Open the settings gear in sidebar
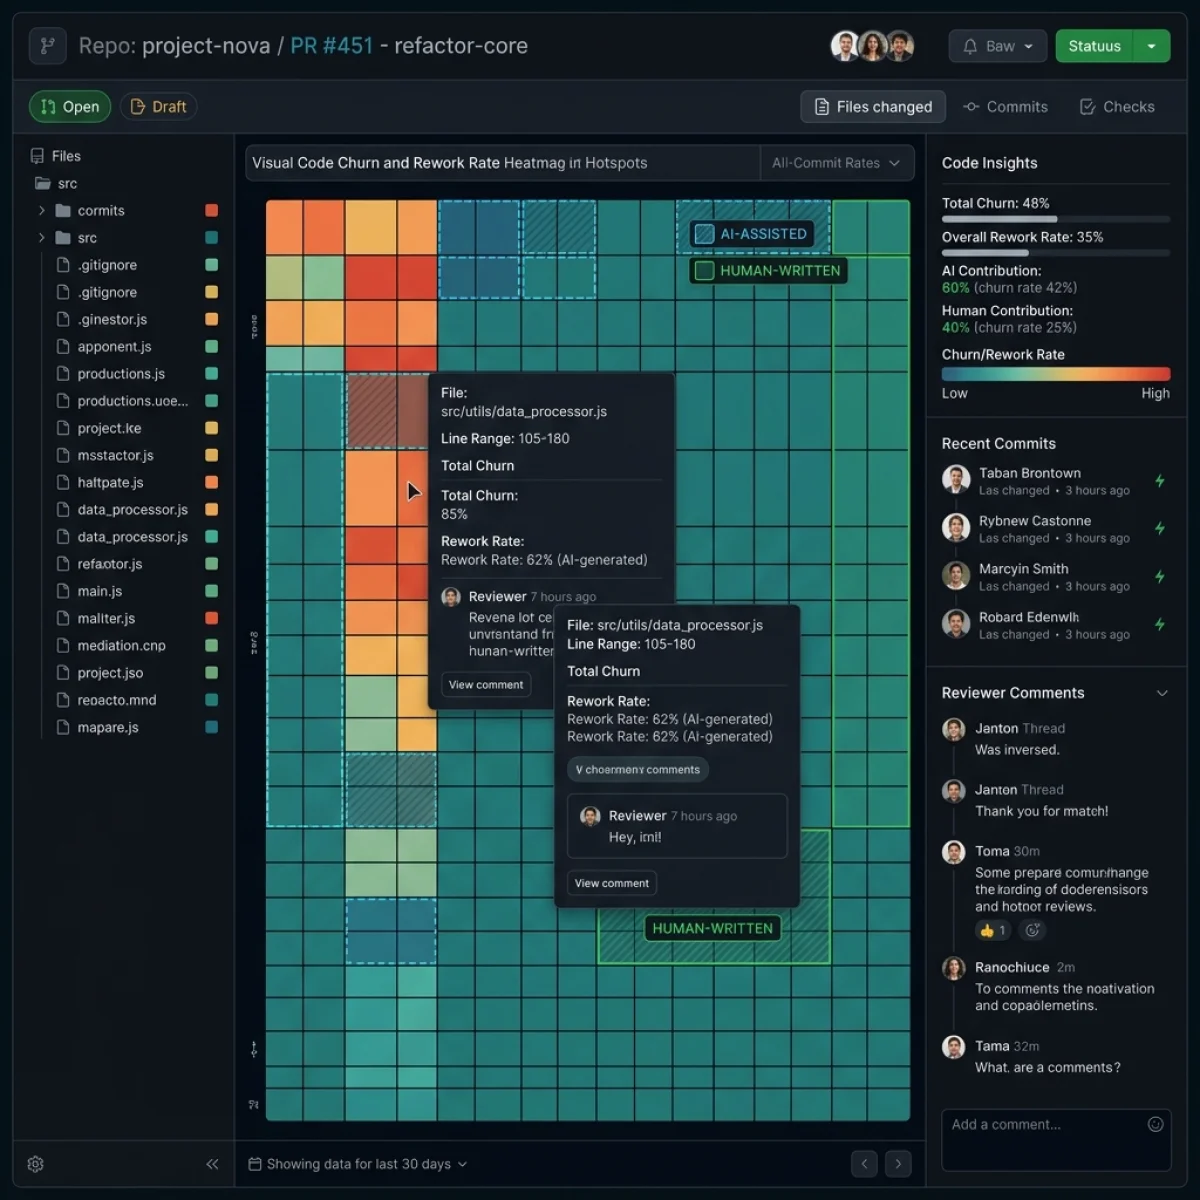The image size is (1200, 1200). pos(36,1164)
